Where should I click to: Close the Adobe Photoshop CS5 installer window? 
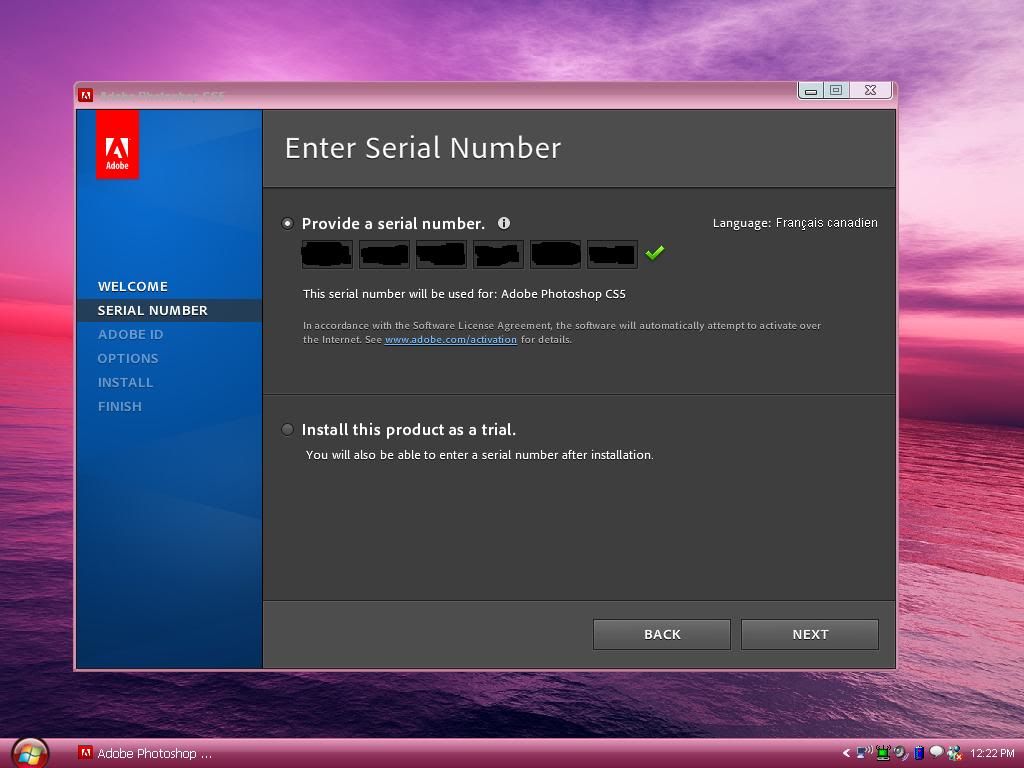point(871,90)
